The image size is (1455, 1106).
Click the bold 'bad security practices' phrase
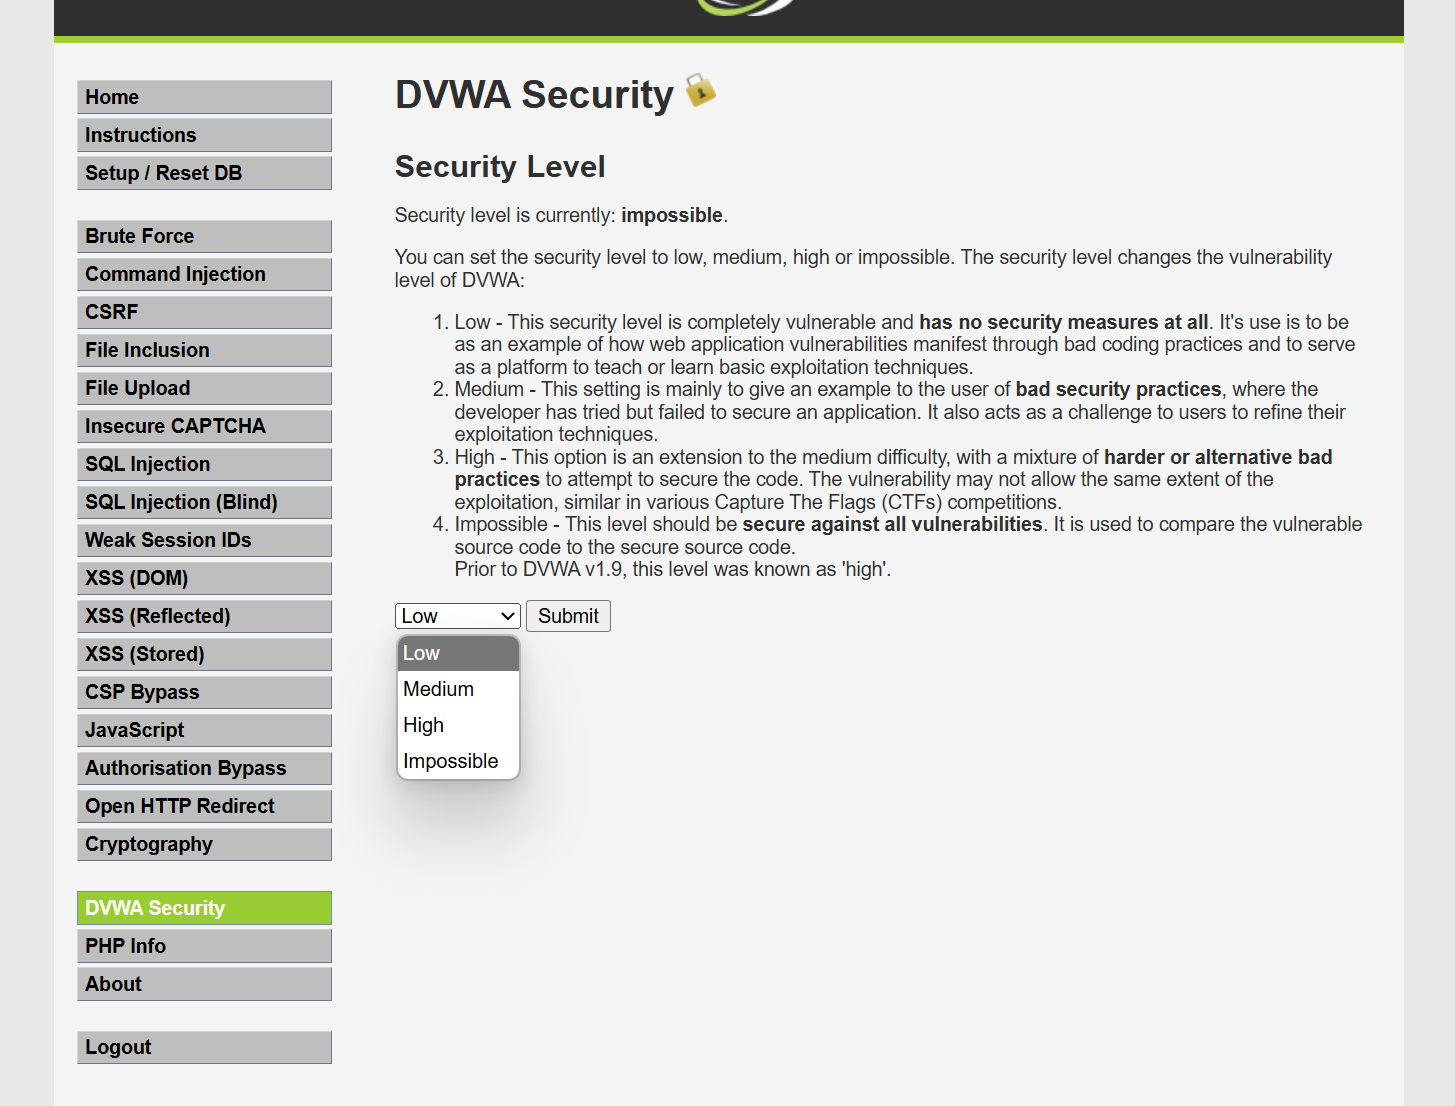(x=1118, y=389)
